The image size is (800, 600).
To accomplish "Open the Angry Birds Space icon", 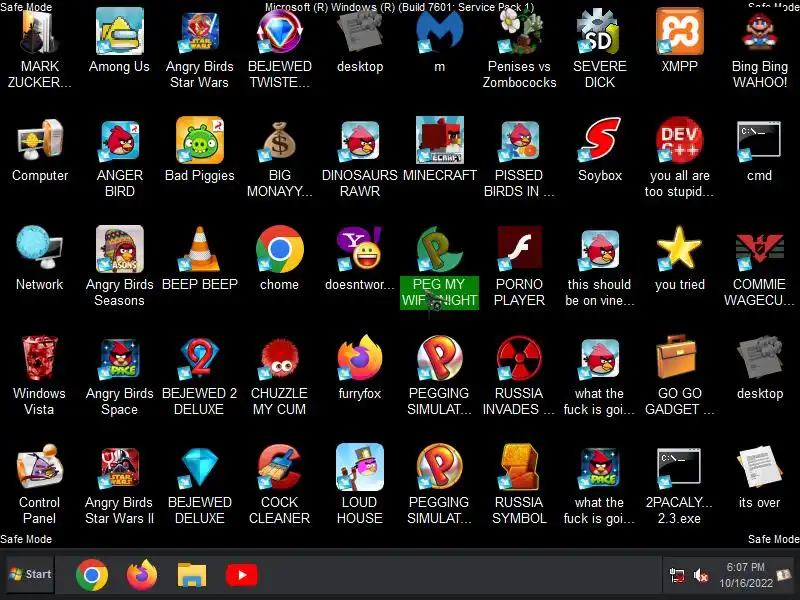I will pyautogui.click(x=119, y=358).
